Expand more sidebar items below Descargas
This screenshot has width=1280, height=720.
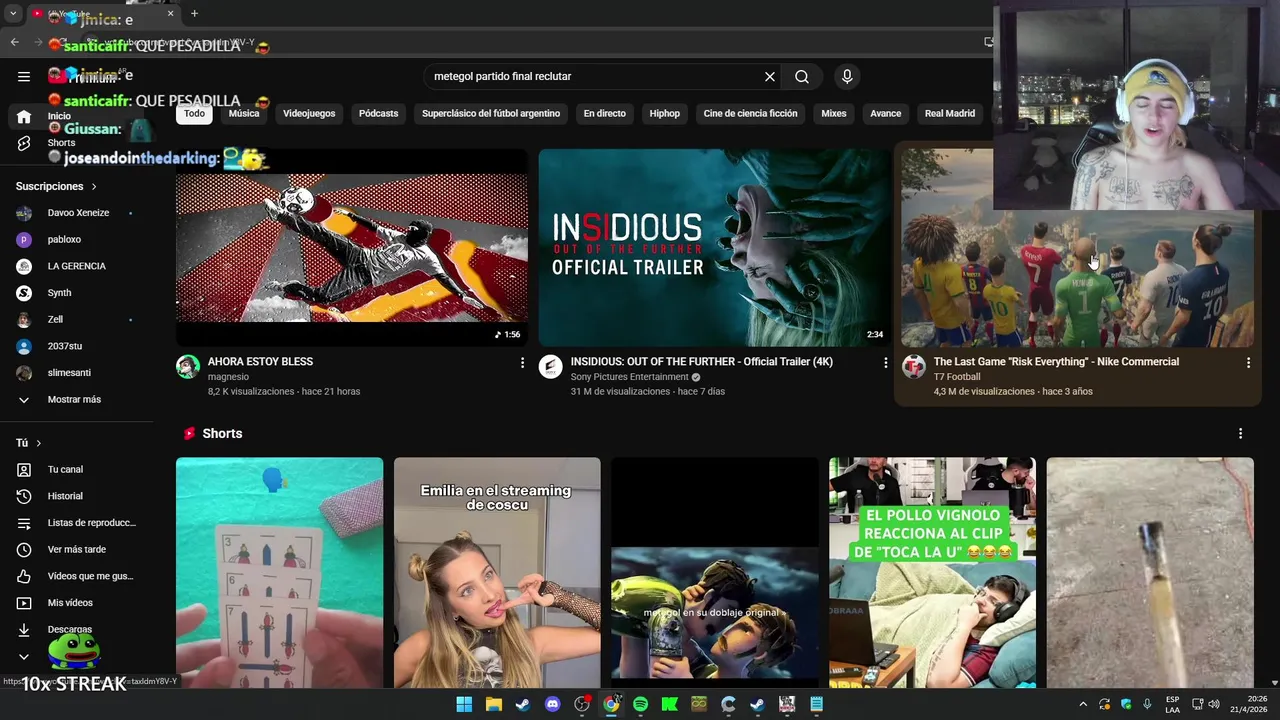pyautogui.click(x=24, y=657)
